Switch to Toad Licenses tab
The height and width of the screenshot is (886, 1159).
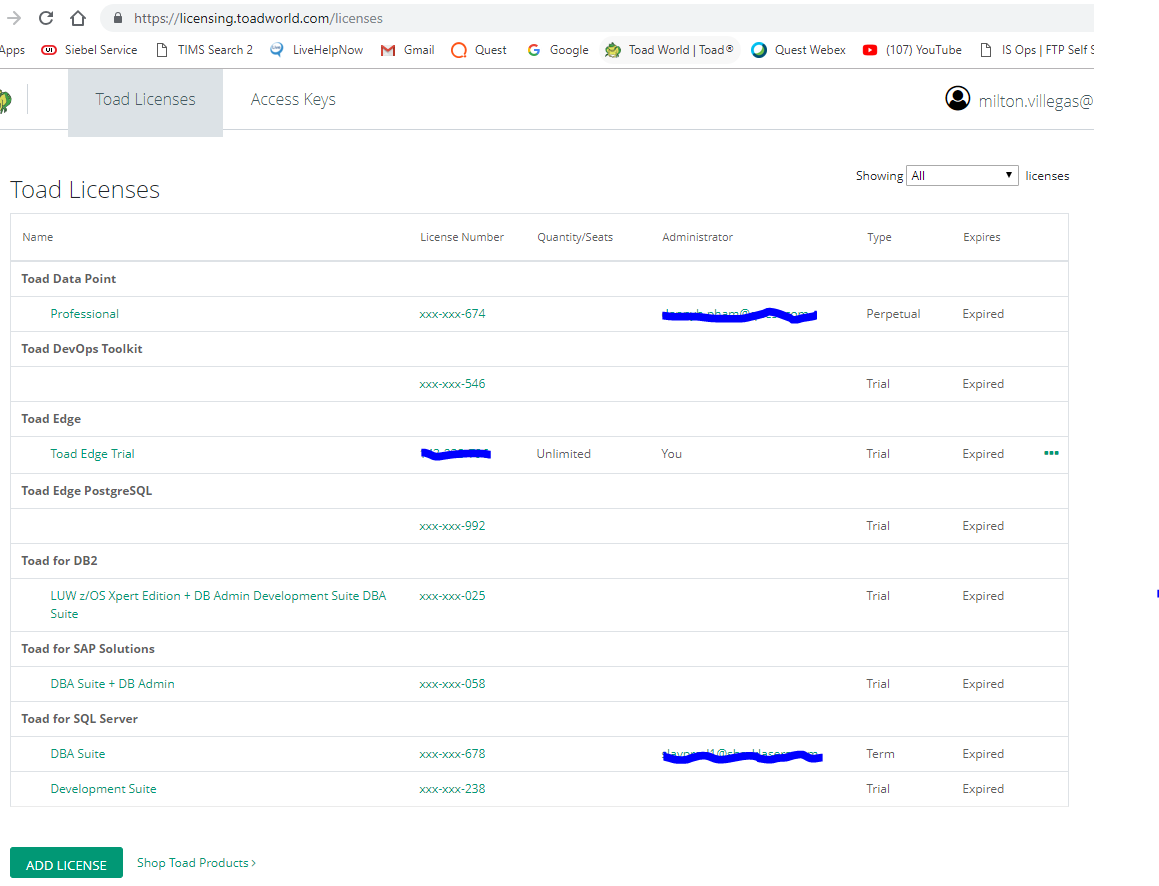coord(145,102)
